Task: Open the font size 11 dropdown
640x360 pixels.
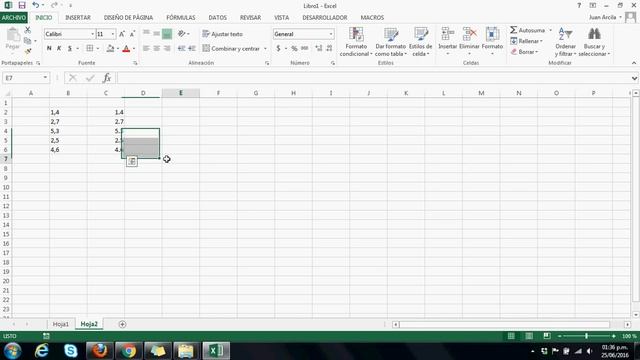Action: pyautogui.click(x=113, y=34)
